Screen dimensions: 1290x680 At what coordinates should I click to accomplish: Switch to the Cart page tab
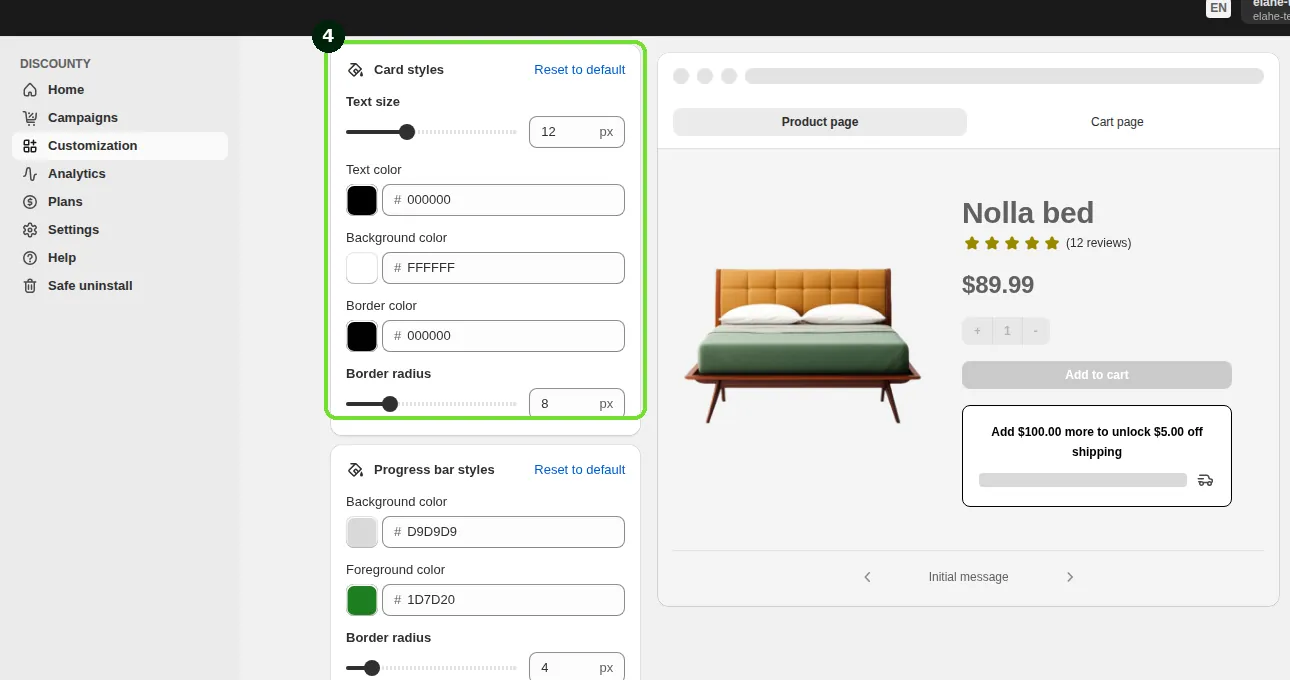pos(1117,122)
